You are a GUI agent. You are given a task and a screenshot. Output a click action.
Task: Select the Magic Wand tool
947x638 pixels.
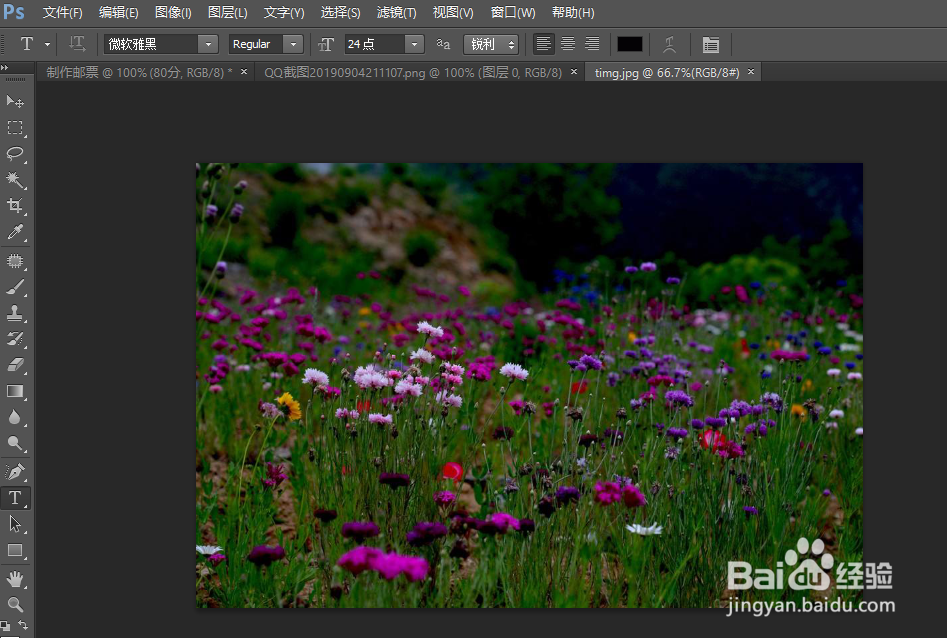(15, 179)
